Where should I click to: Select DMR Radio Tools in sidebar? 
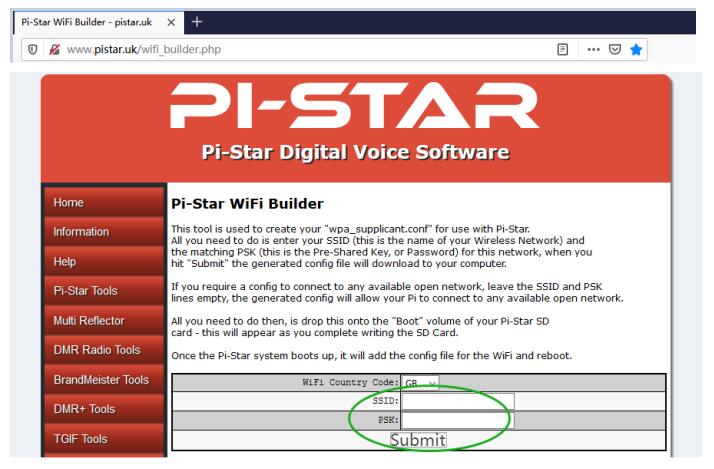point(104,350)
